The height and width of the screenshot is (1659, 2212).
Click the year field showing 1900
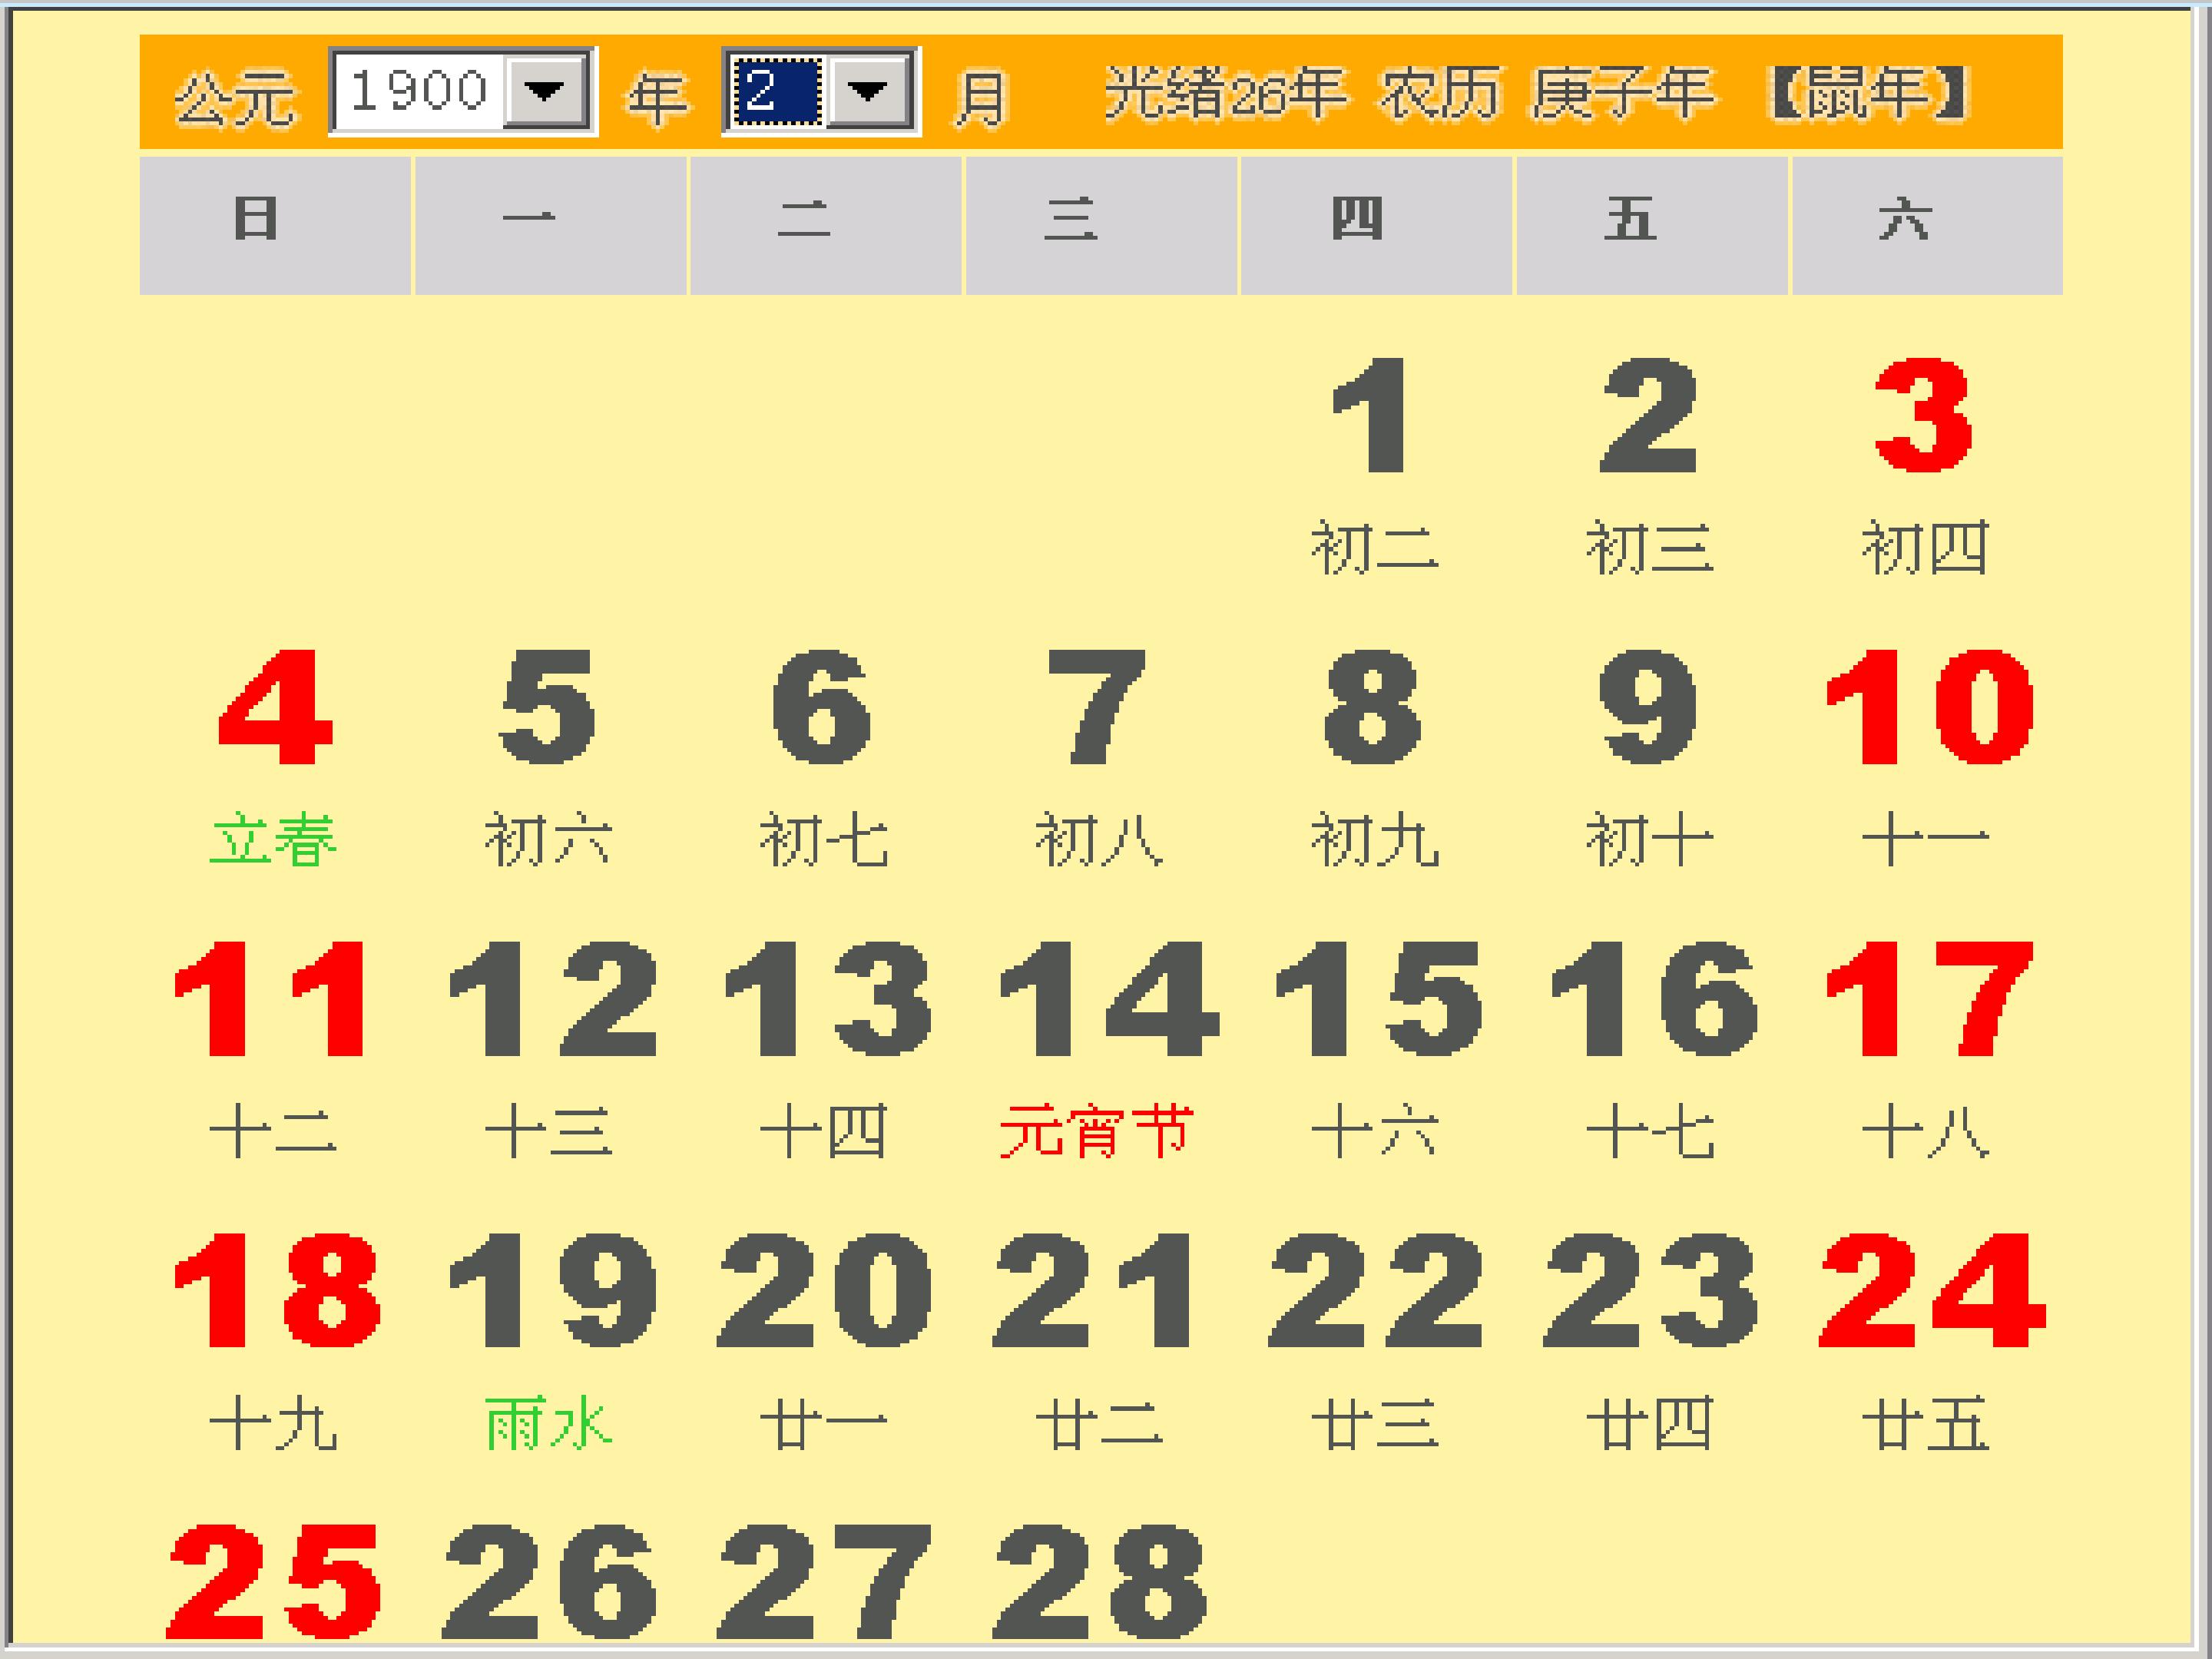click(419, 91)
